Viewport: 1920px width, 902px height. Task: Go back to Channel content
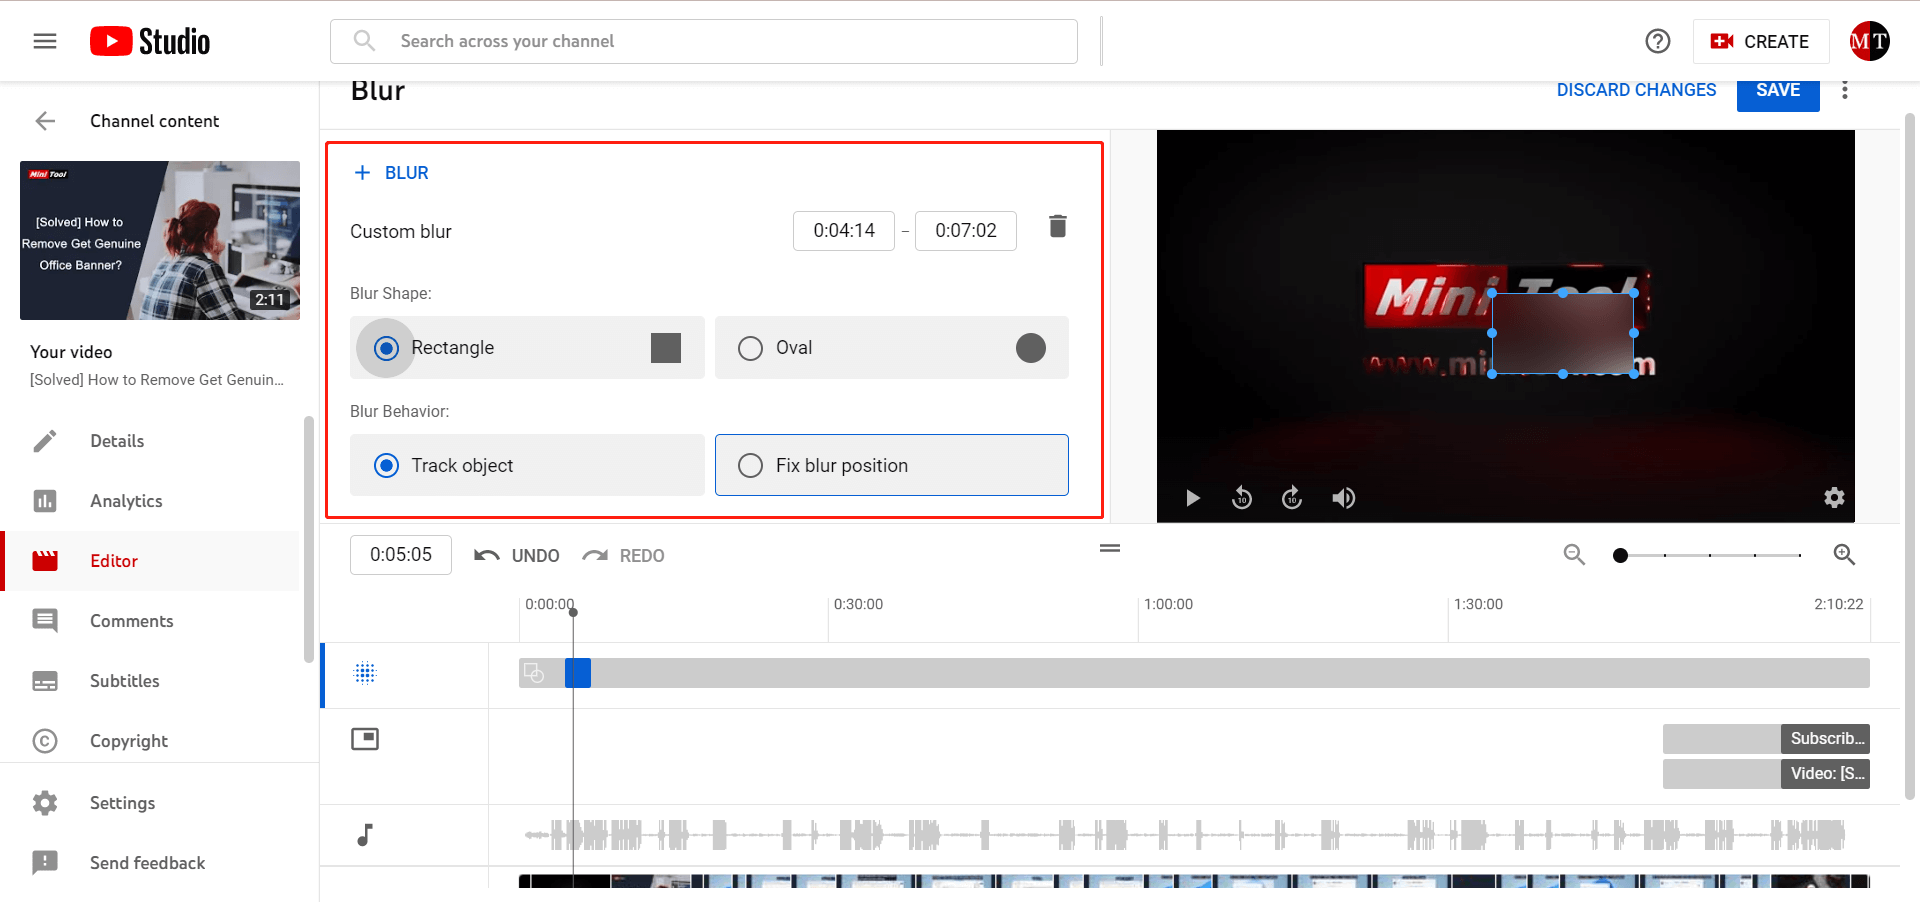(x=45, y=121)
